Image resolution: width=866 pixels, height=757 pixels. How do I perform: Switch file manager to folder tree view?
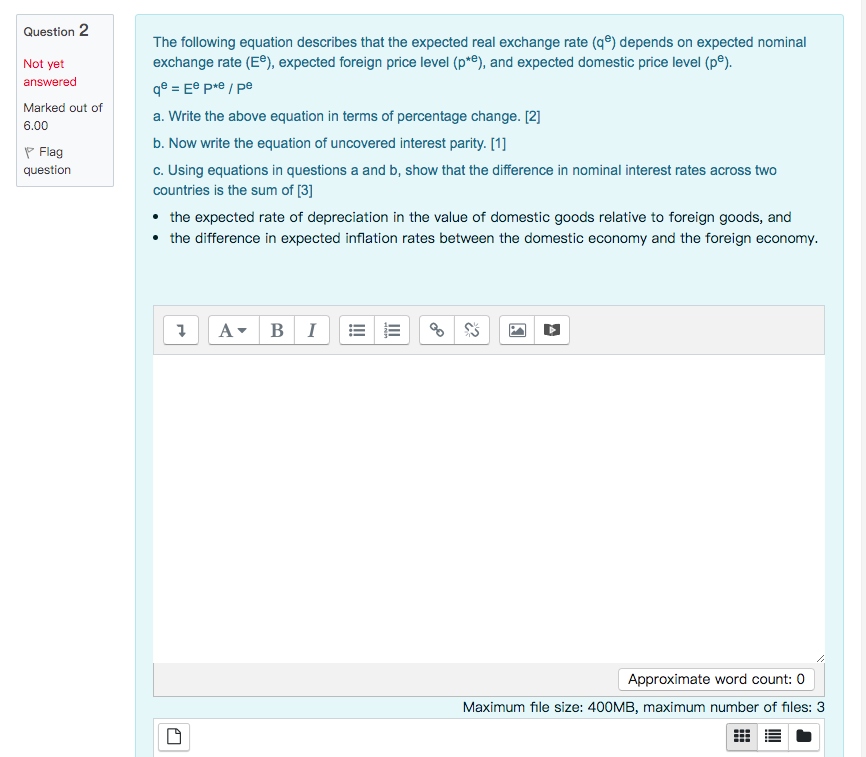(804, 736)
